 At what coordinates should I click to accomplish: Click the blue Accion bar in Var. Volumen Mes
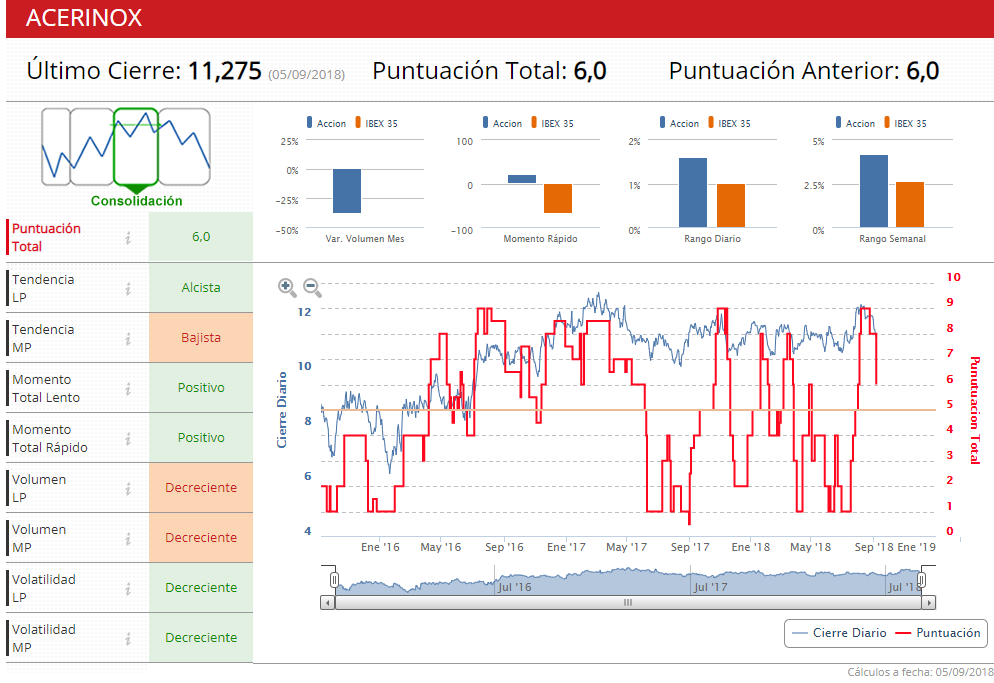click(x=347, y=191)
